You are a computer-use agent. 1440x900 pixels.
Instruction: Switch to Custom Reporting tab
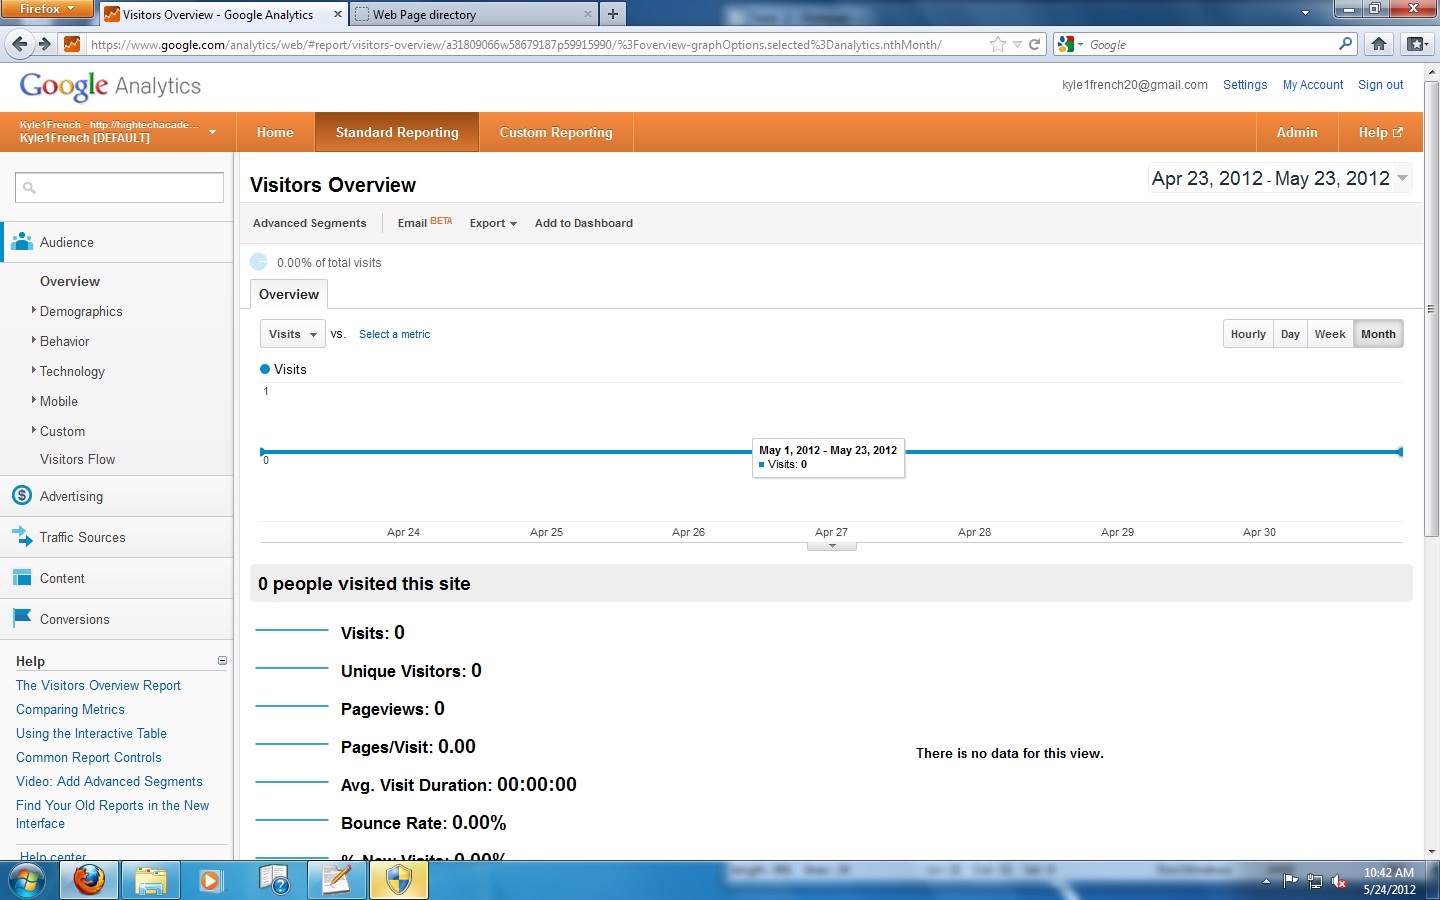(555, 132)
